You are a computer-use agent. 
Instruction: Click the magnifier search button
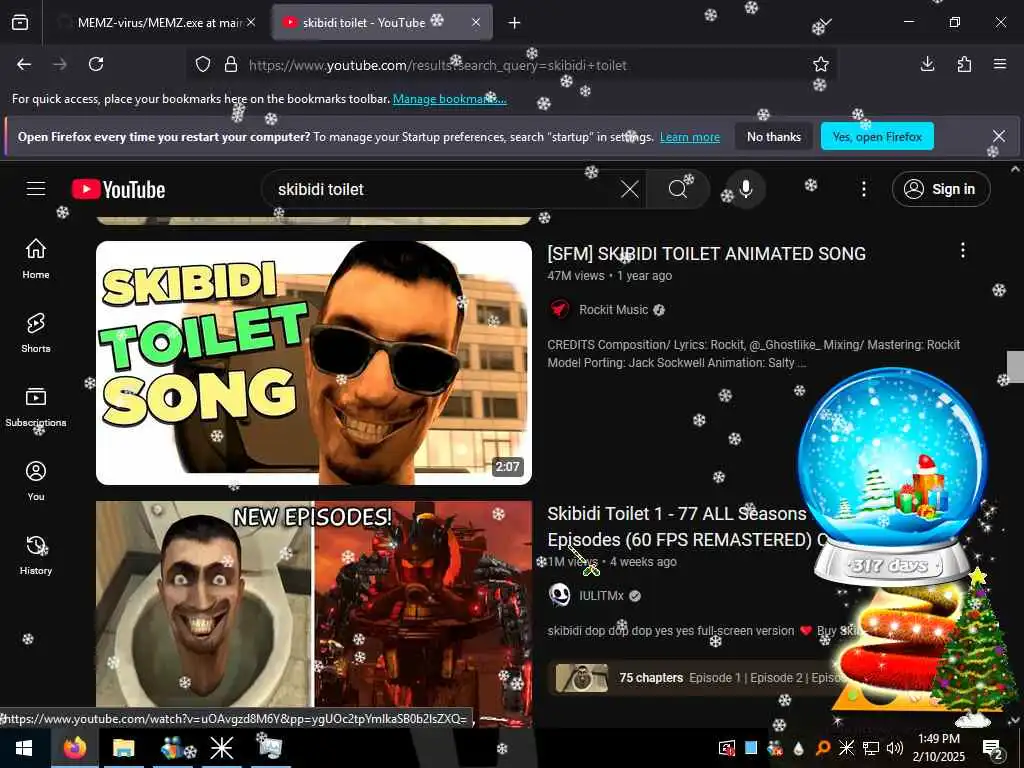(x=678, y=189)
